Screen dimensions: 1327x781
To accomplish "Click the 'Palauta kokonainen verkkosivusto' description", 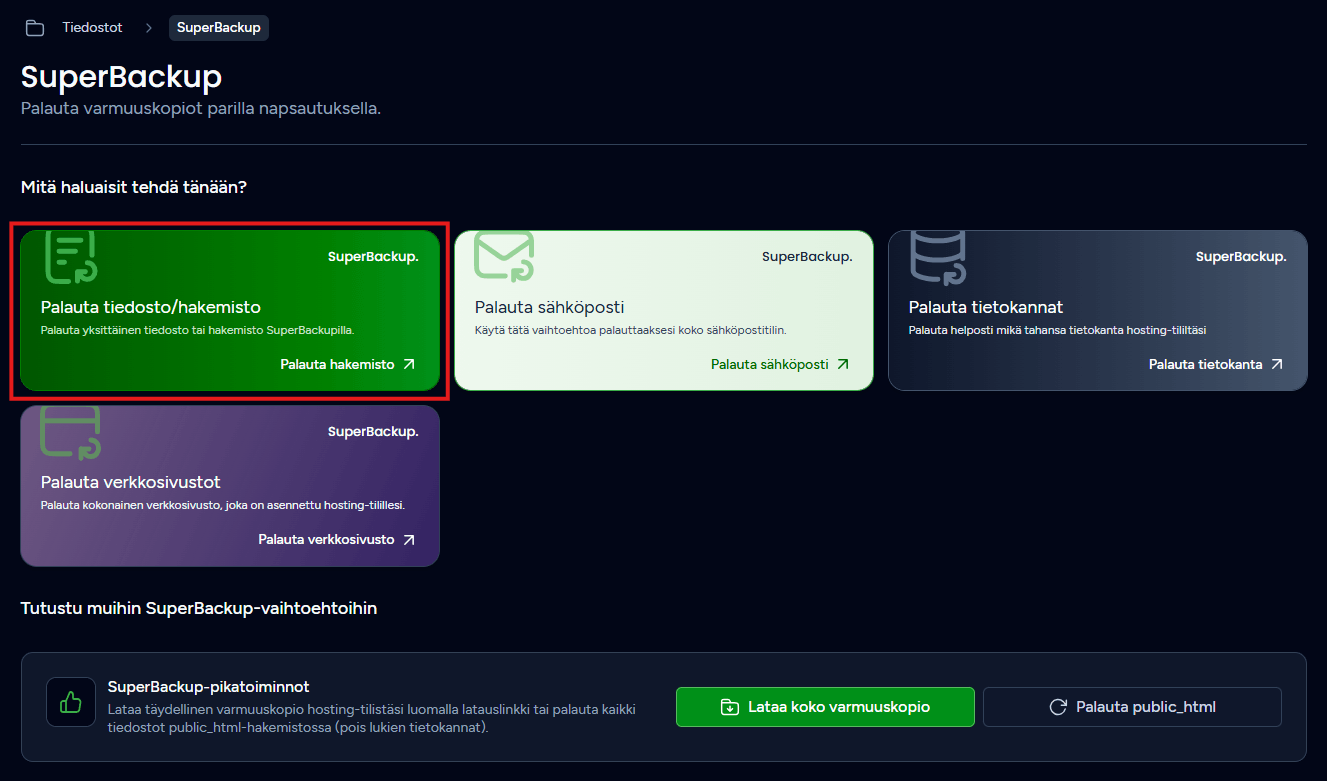I will click(x=223, y=505).
